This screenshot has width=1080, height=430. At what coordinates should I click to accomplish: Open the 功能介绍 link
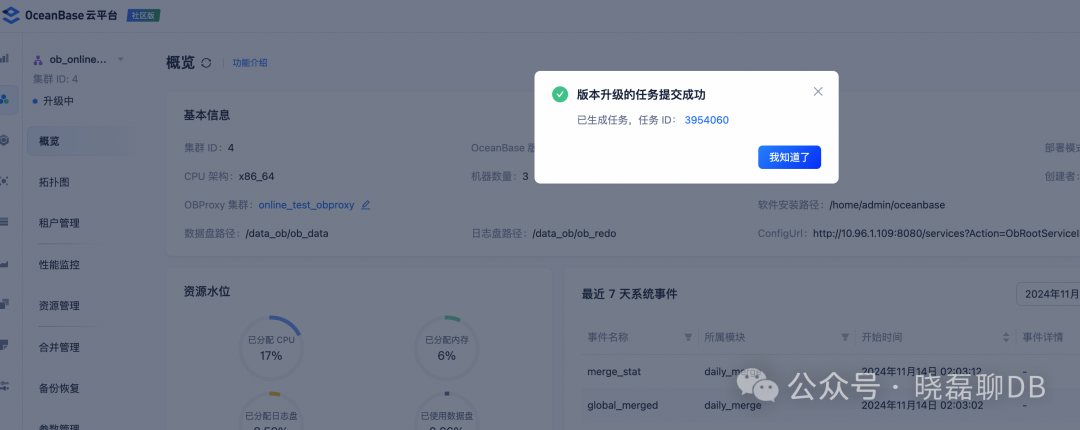250,63
